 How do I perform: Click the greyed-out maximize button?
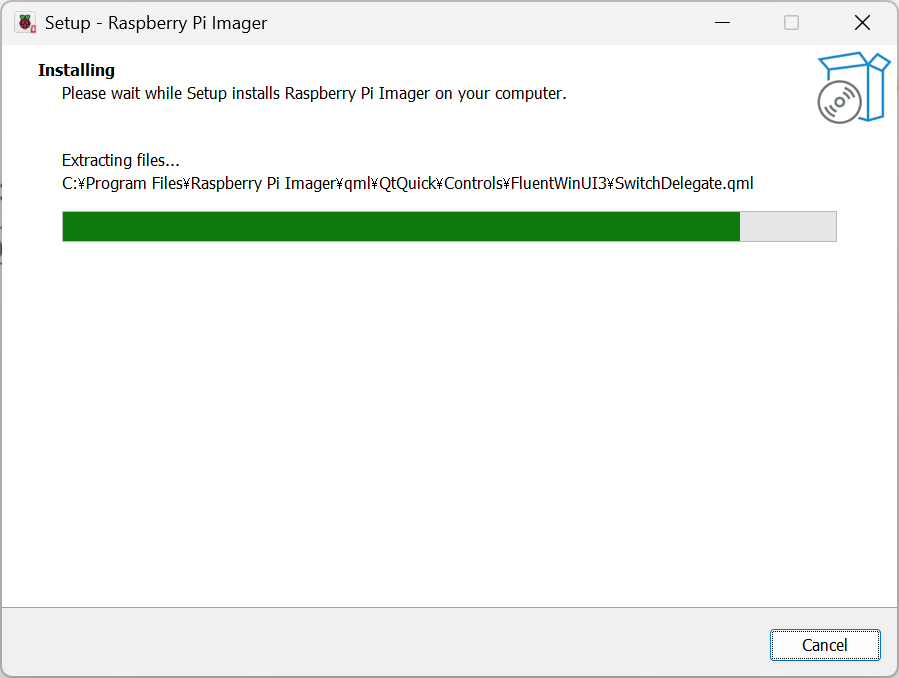(x=791, y=23)
